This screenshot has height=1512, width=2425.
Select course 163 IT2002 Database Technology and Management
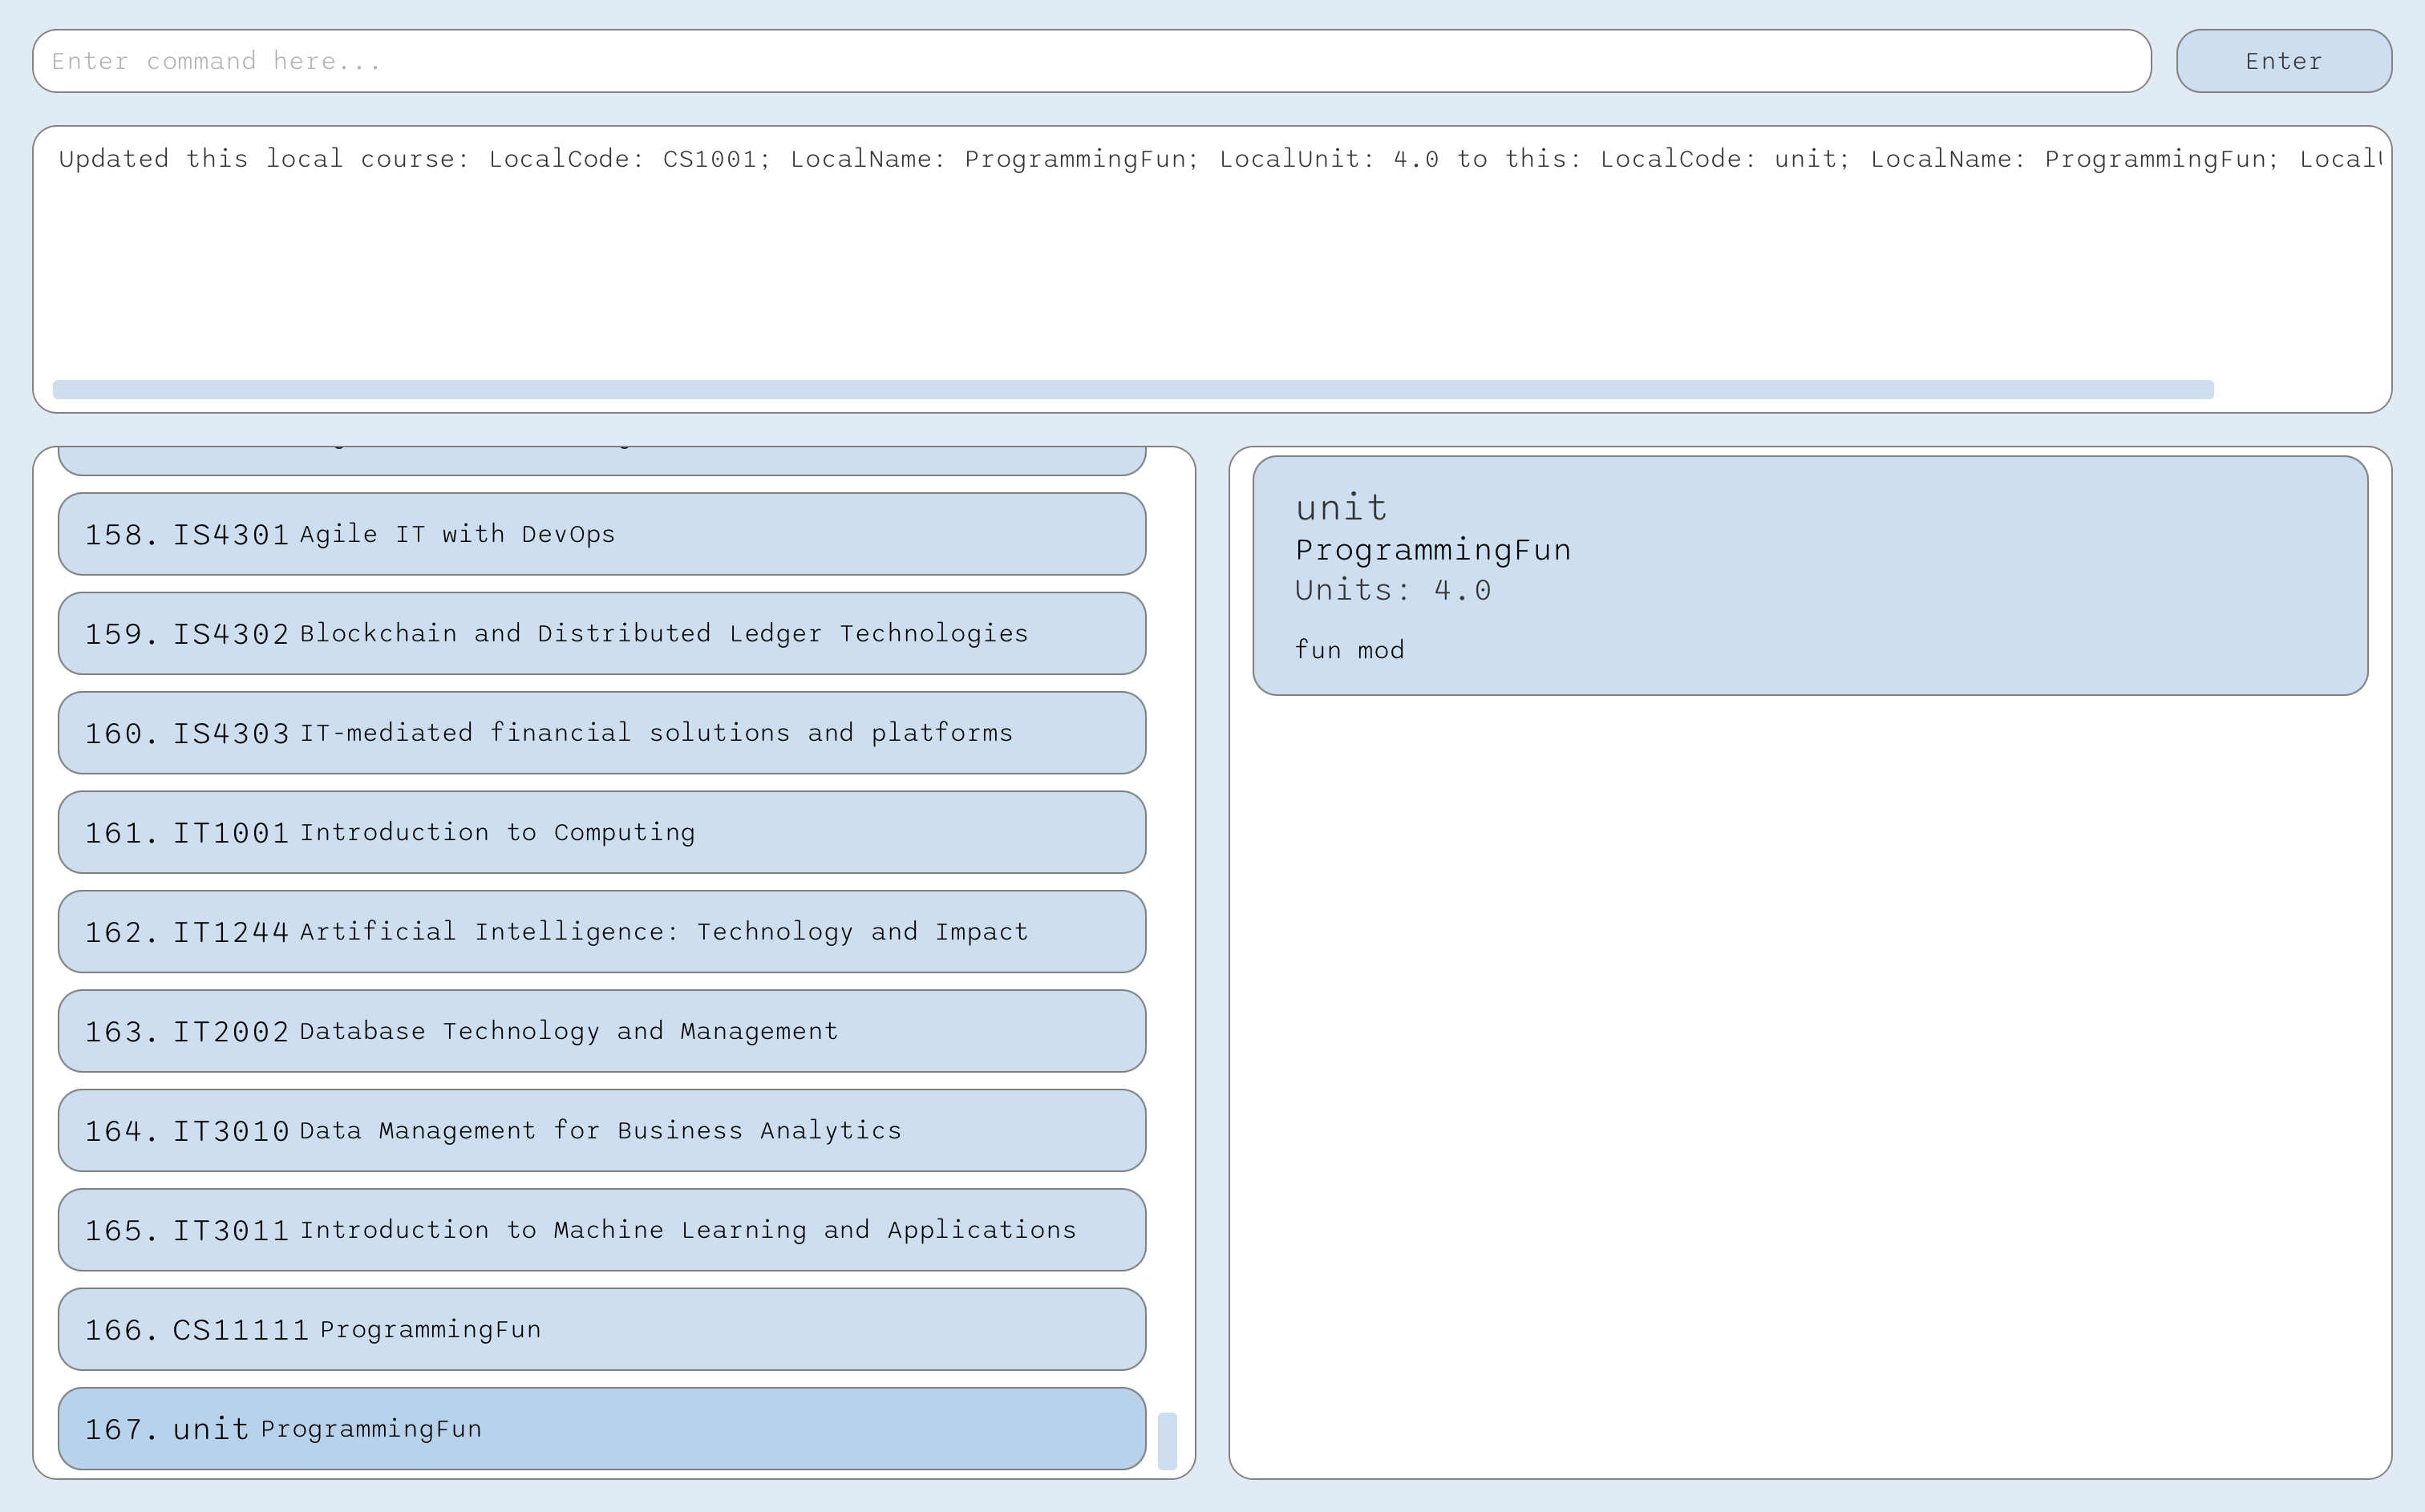[x=601, y=1031]
